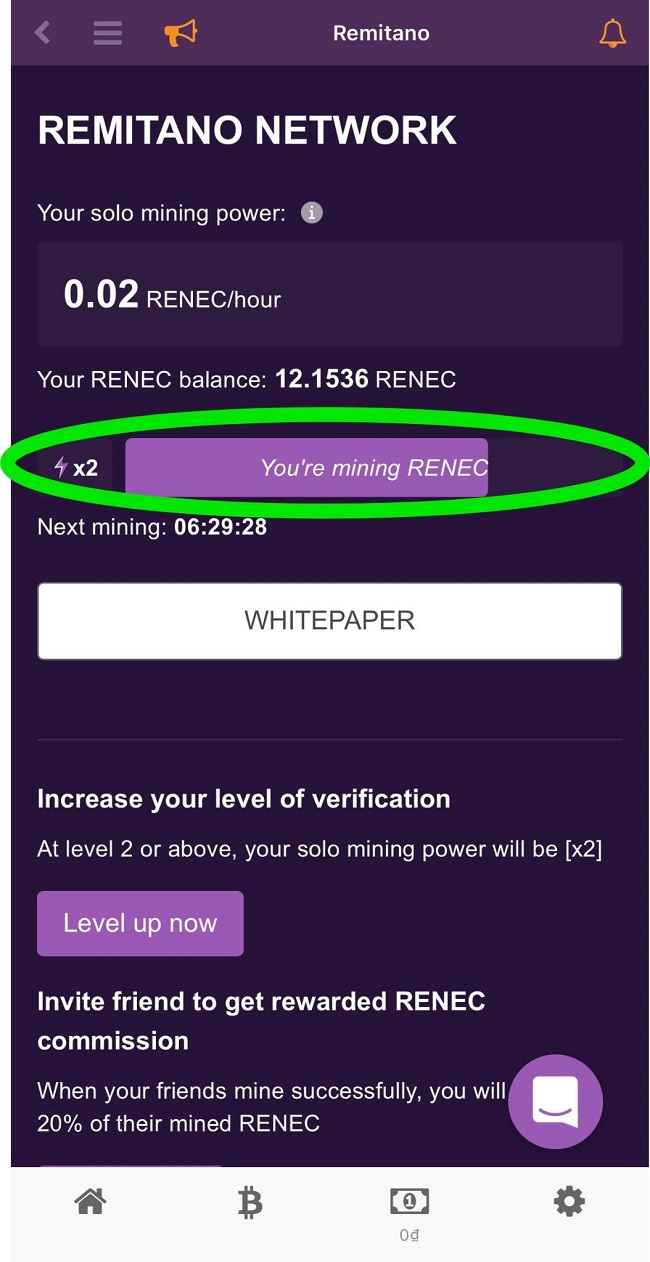Tap the Remitano header title

point(381,33)
